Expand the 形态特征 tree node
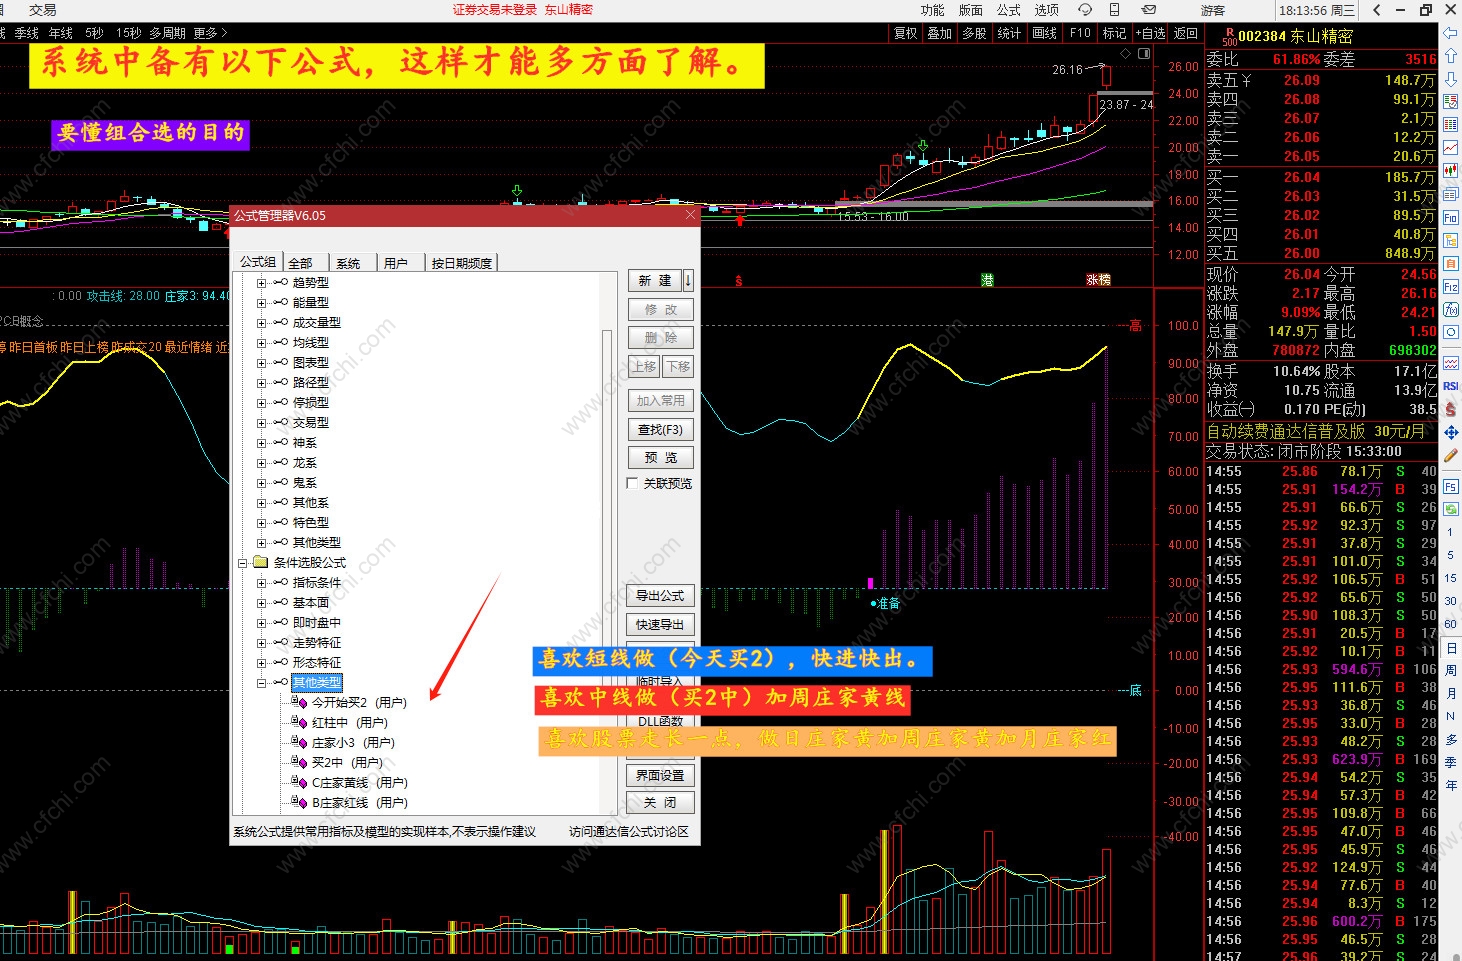Image resolution: width=1462 pixels, height=961 pixels. (261, 663)
